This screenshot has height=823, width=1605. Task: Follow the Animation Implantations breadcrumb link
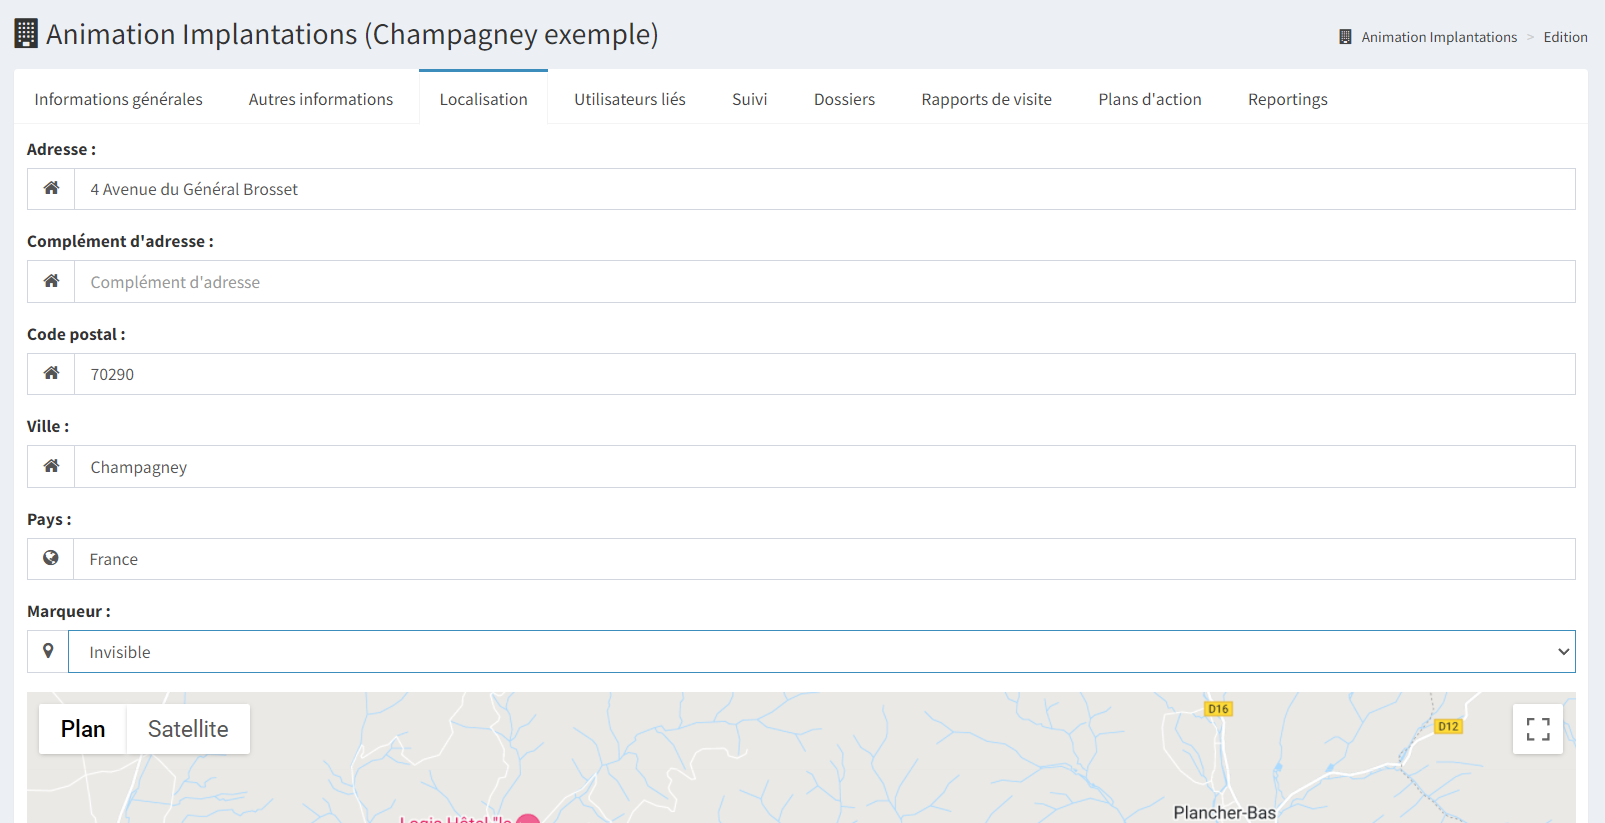1439,37
